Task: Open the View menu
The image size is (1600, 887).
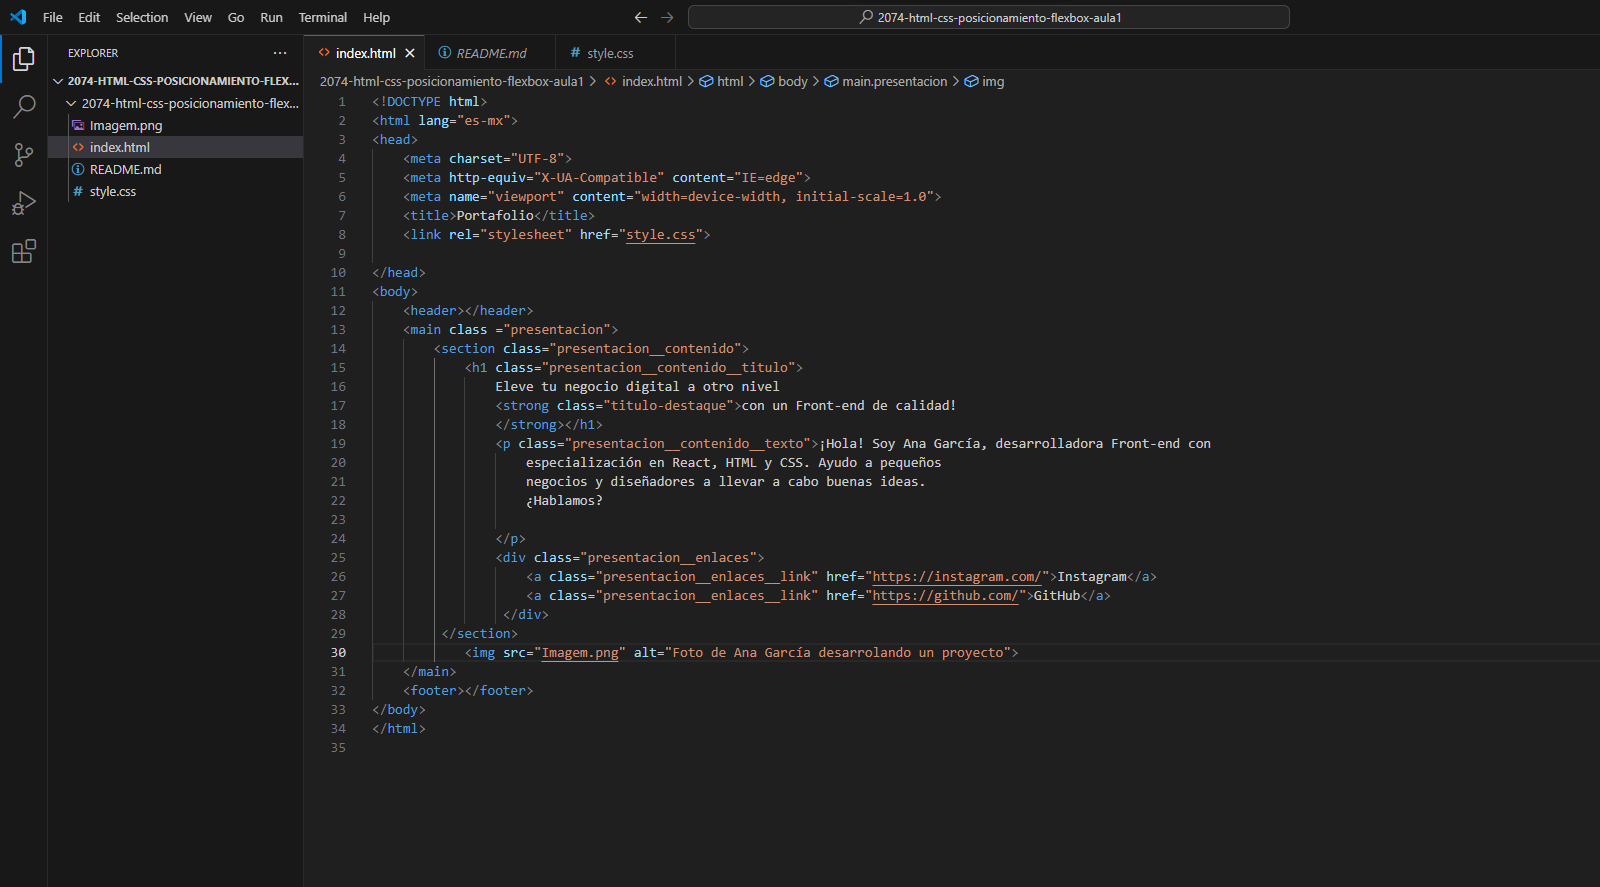Action: [198, 17]
